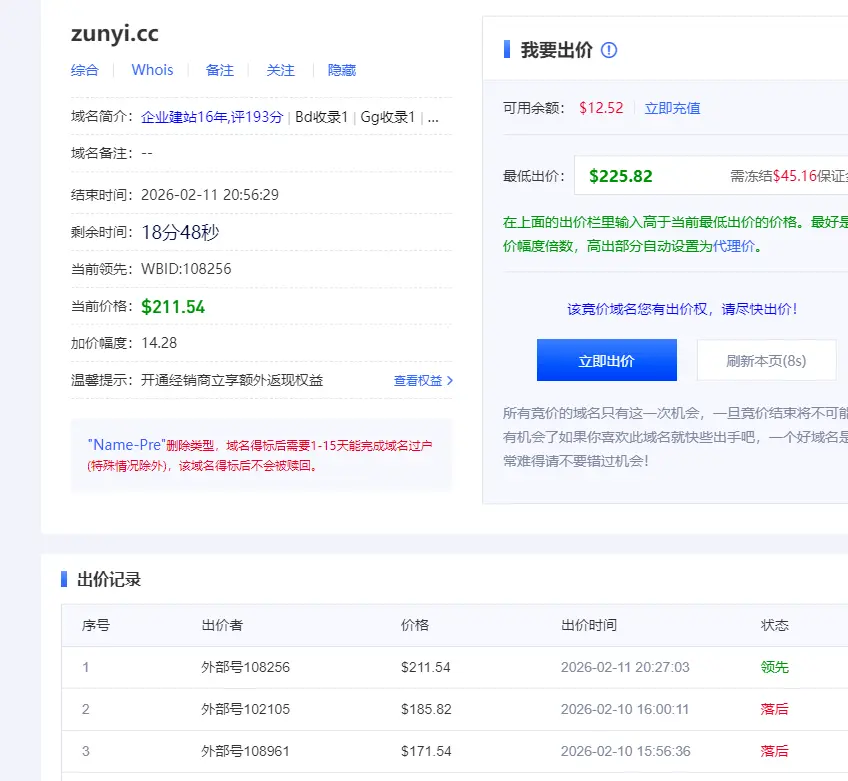Click the 刷新本页 button

766,361
